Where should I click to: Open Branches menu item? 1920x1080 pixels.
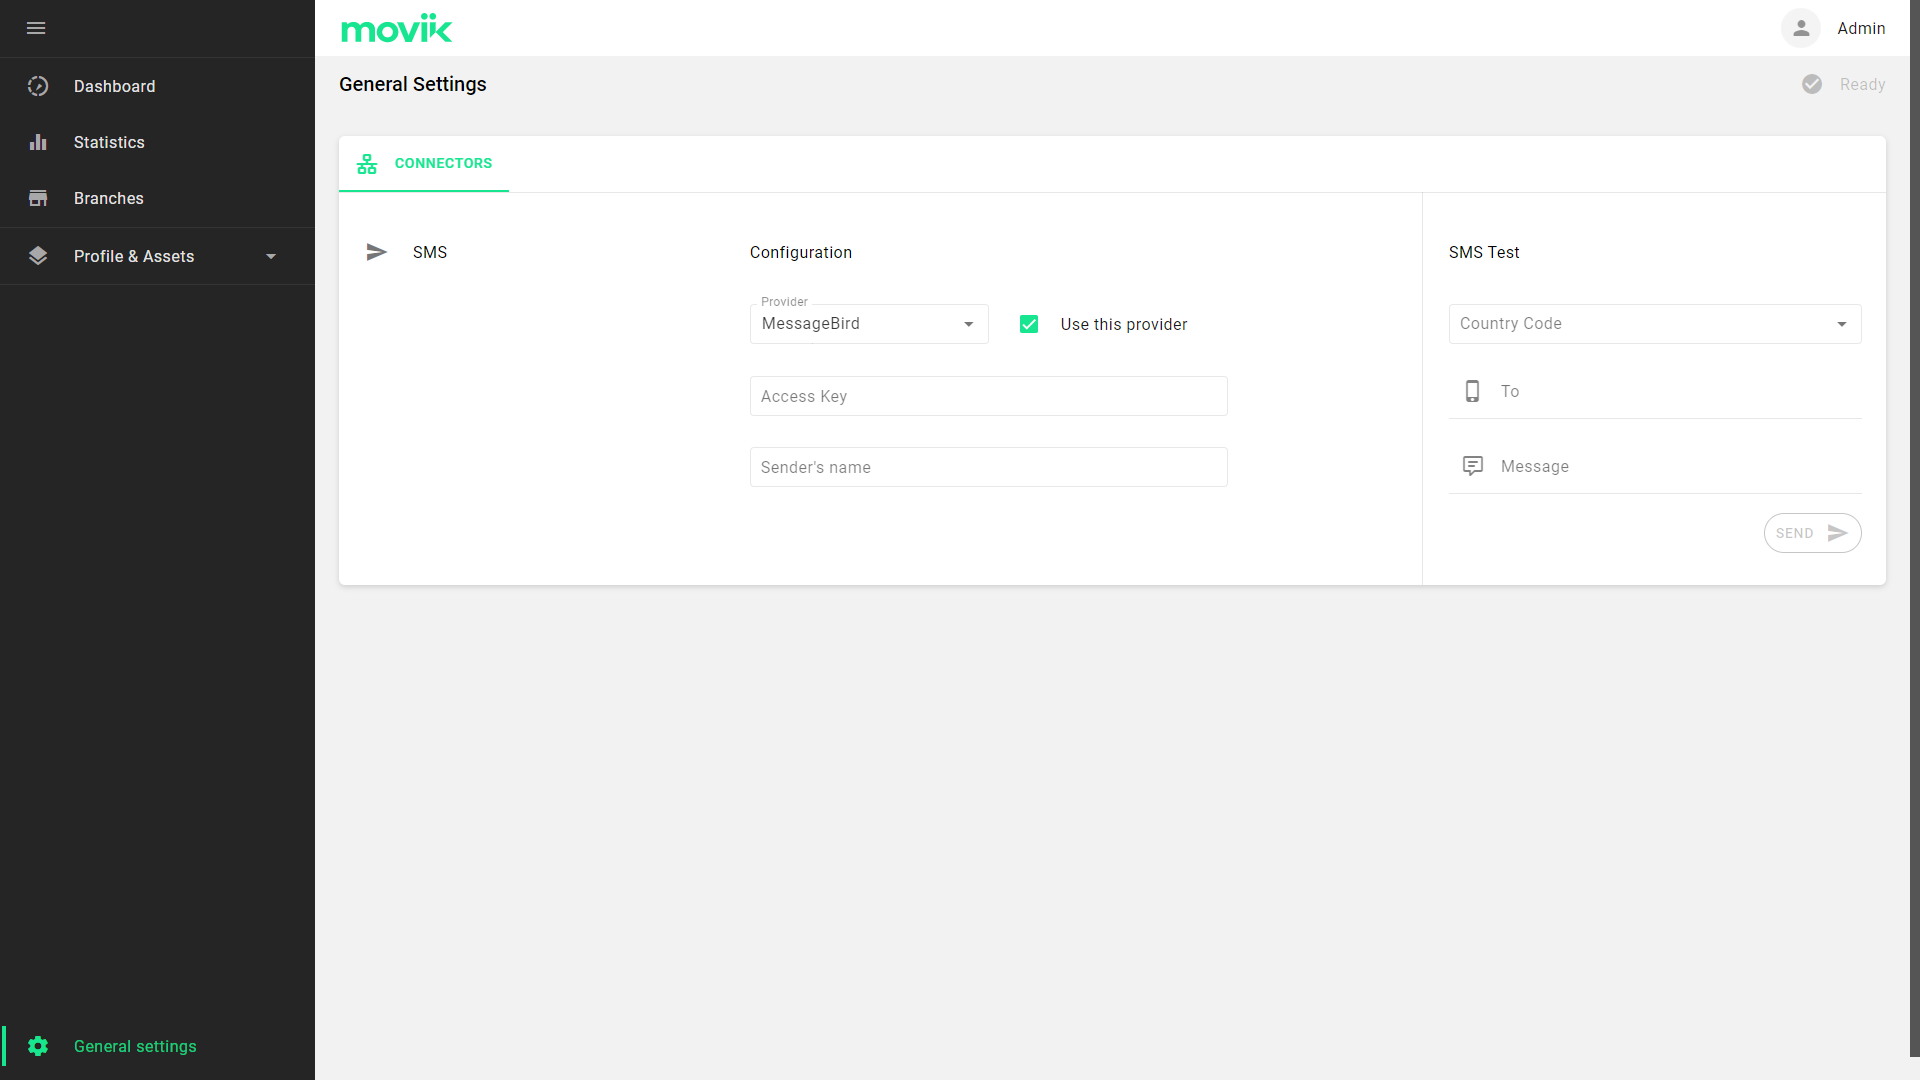[x=157, y=198]
